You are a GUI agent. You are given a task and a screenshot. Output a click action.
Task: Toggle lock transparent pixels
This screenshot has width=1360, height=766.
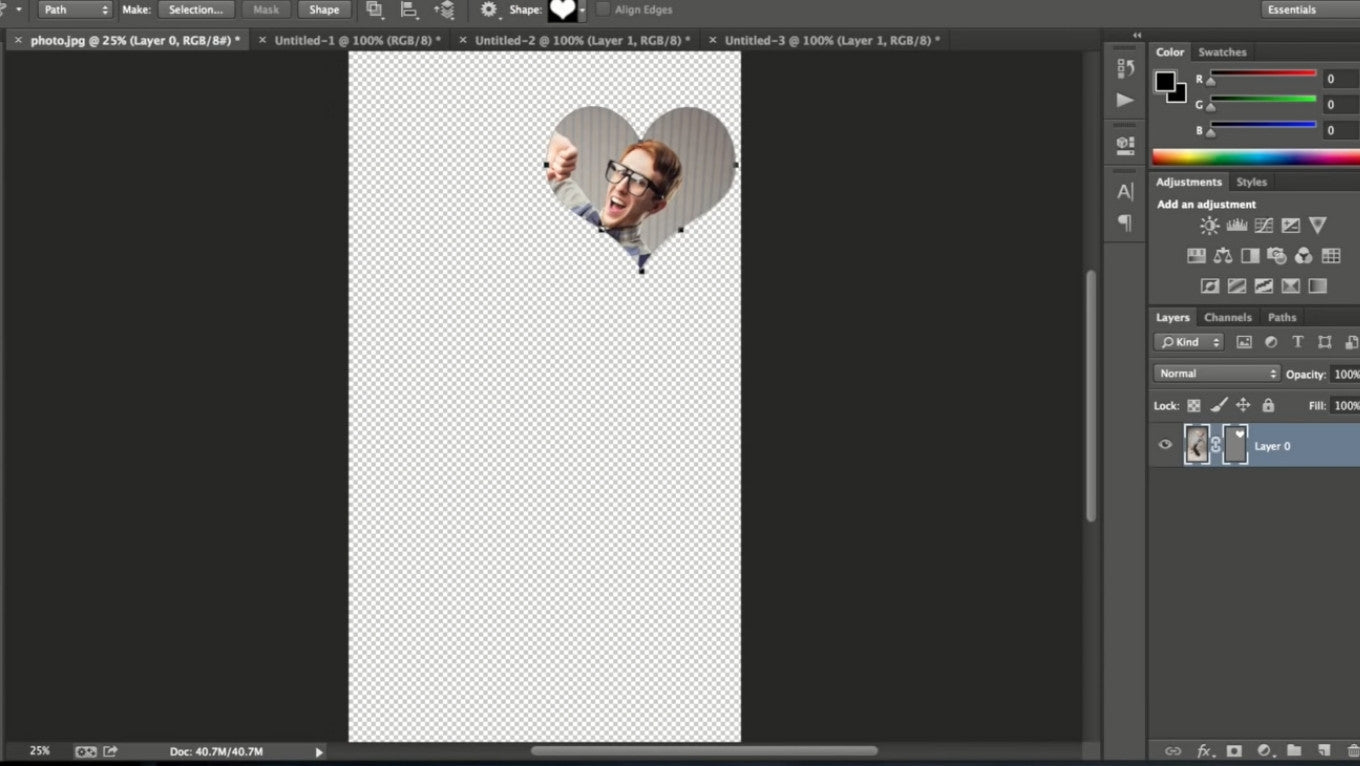point(1194,405)
